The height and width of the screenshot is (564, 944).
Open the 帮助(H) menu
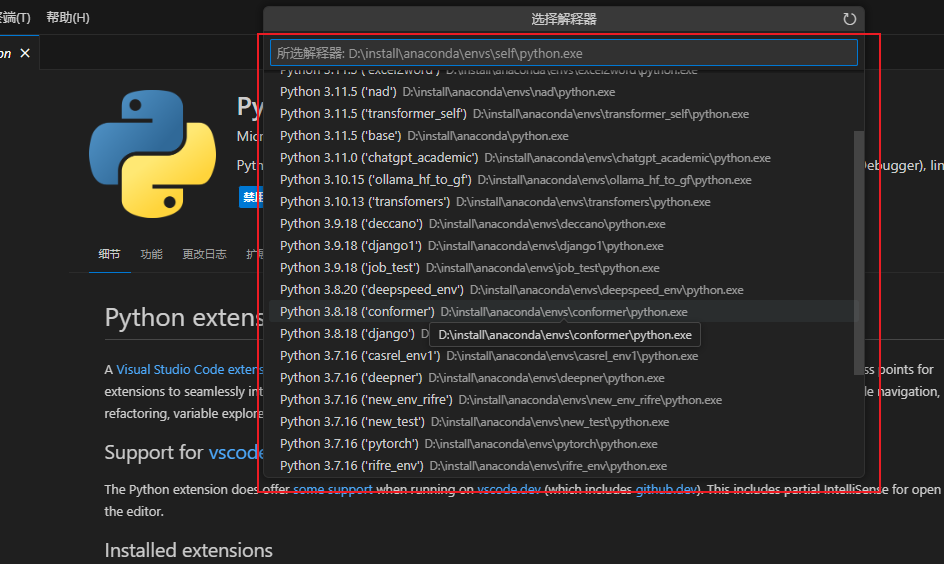pyautogui.click(x=68, y=17)
